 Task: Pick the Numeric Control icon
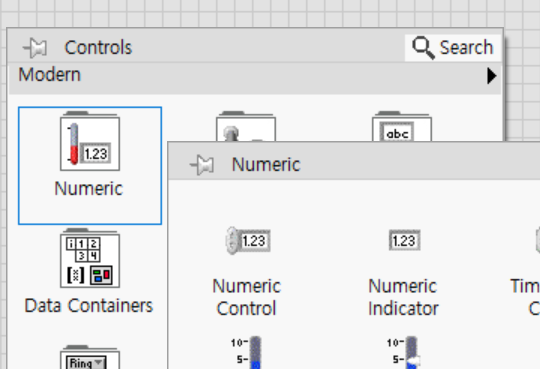248,240
